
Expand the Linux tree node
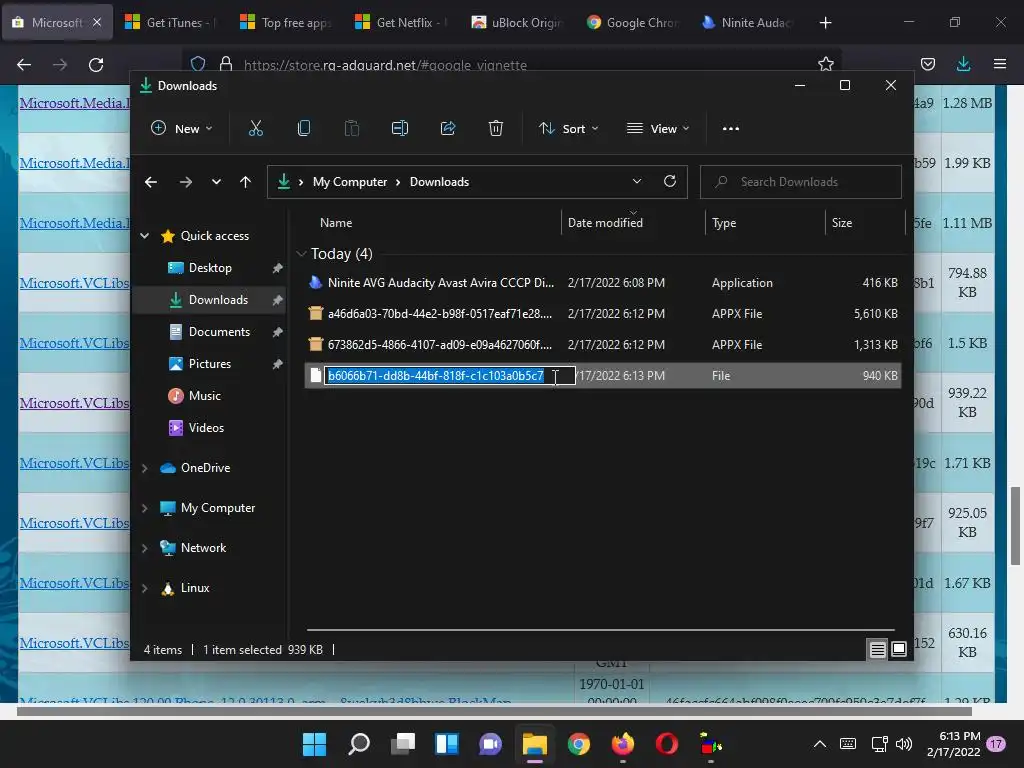145,588
